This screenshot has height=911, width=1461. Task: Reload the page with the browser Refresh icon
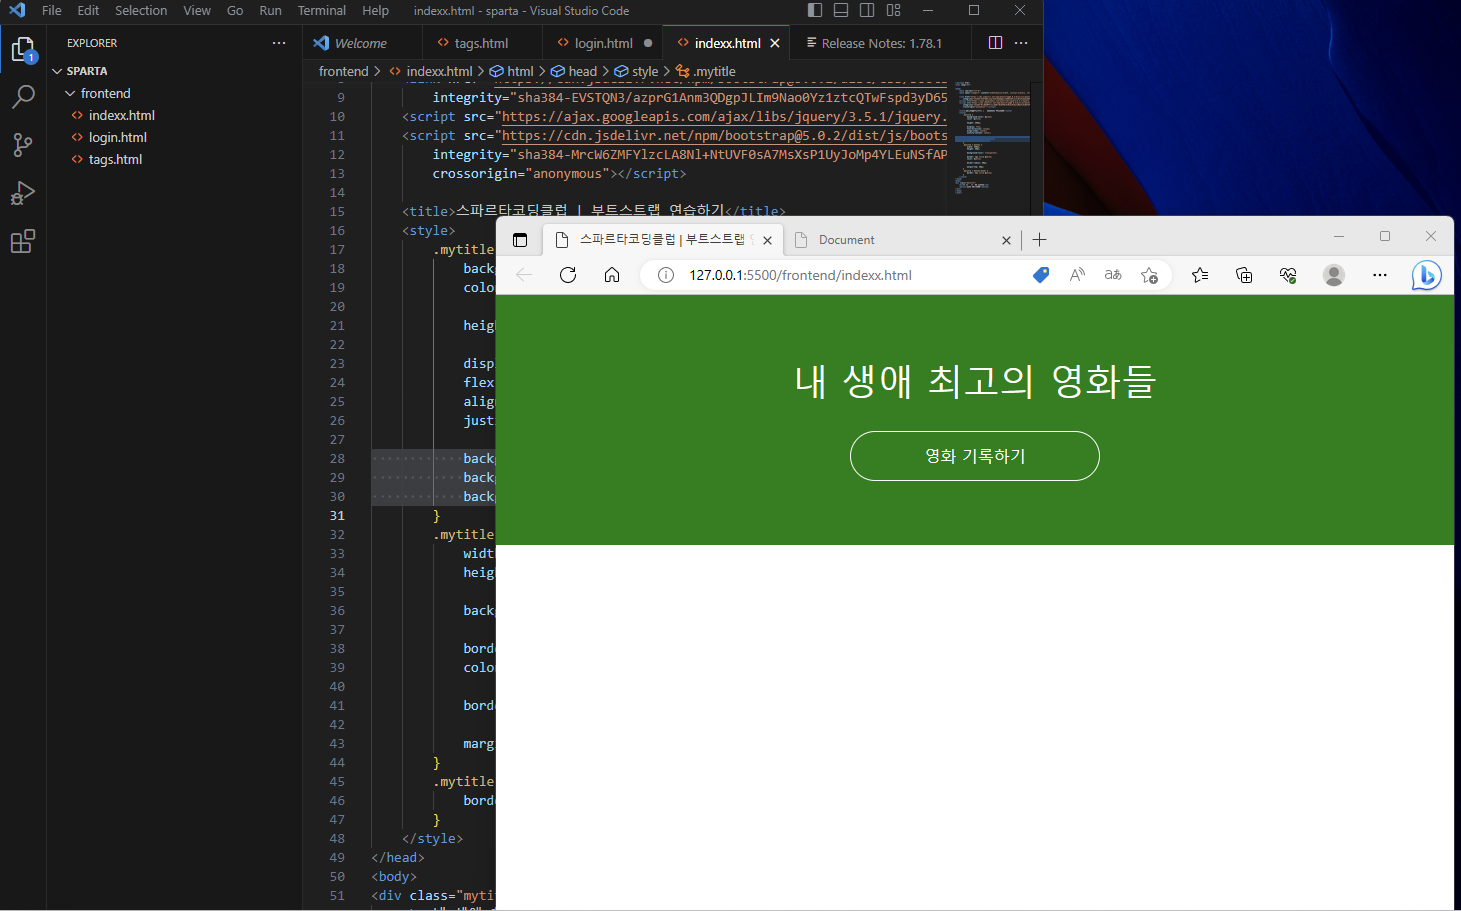tap(568, 275)
